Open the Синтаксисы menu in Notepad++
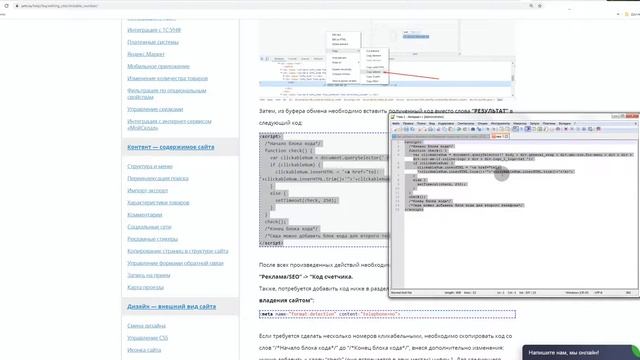640x360 pixels. click(466, 124)
